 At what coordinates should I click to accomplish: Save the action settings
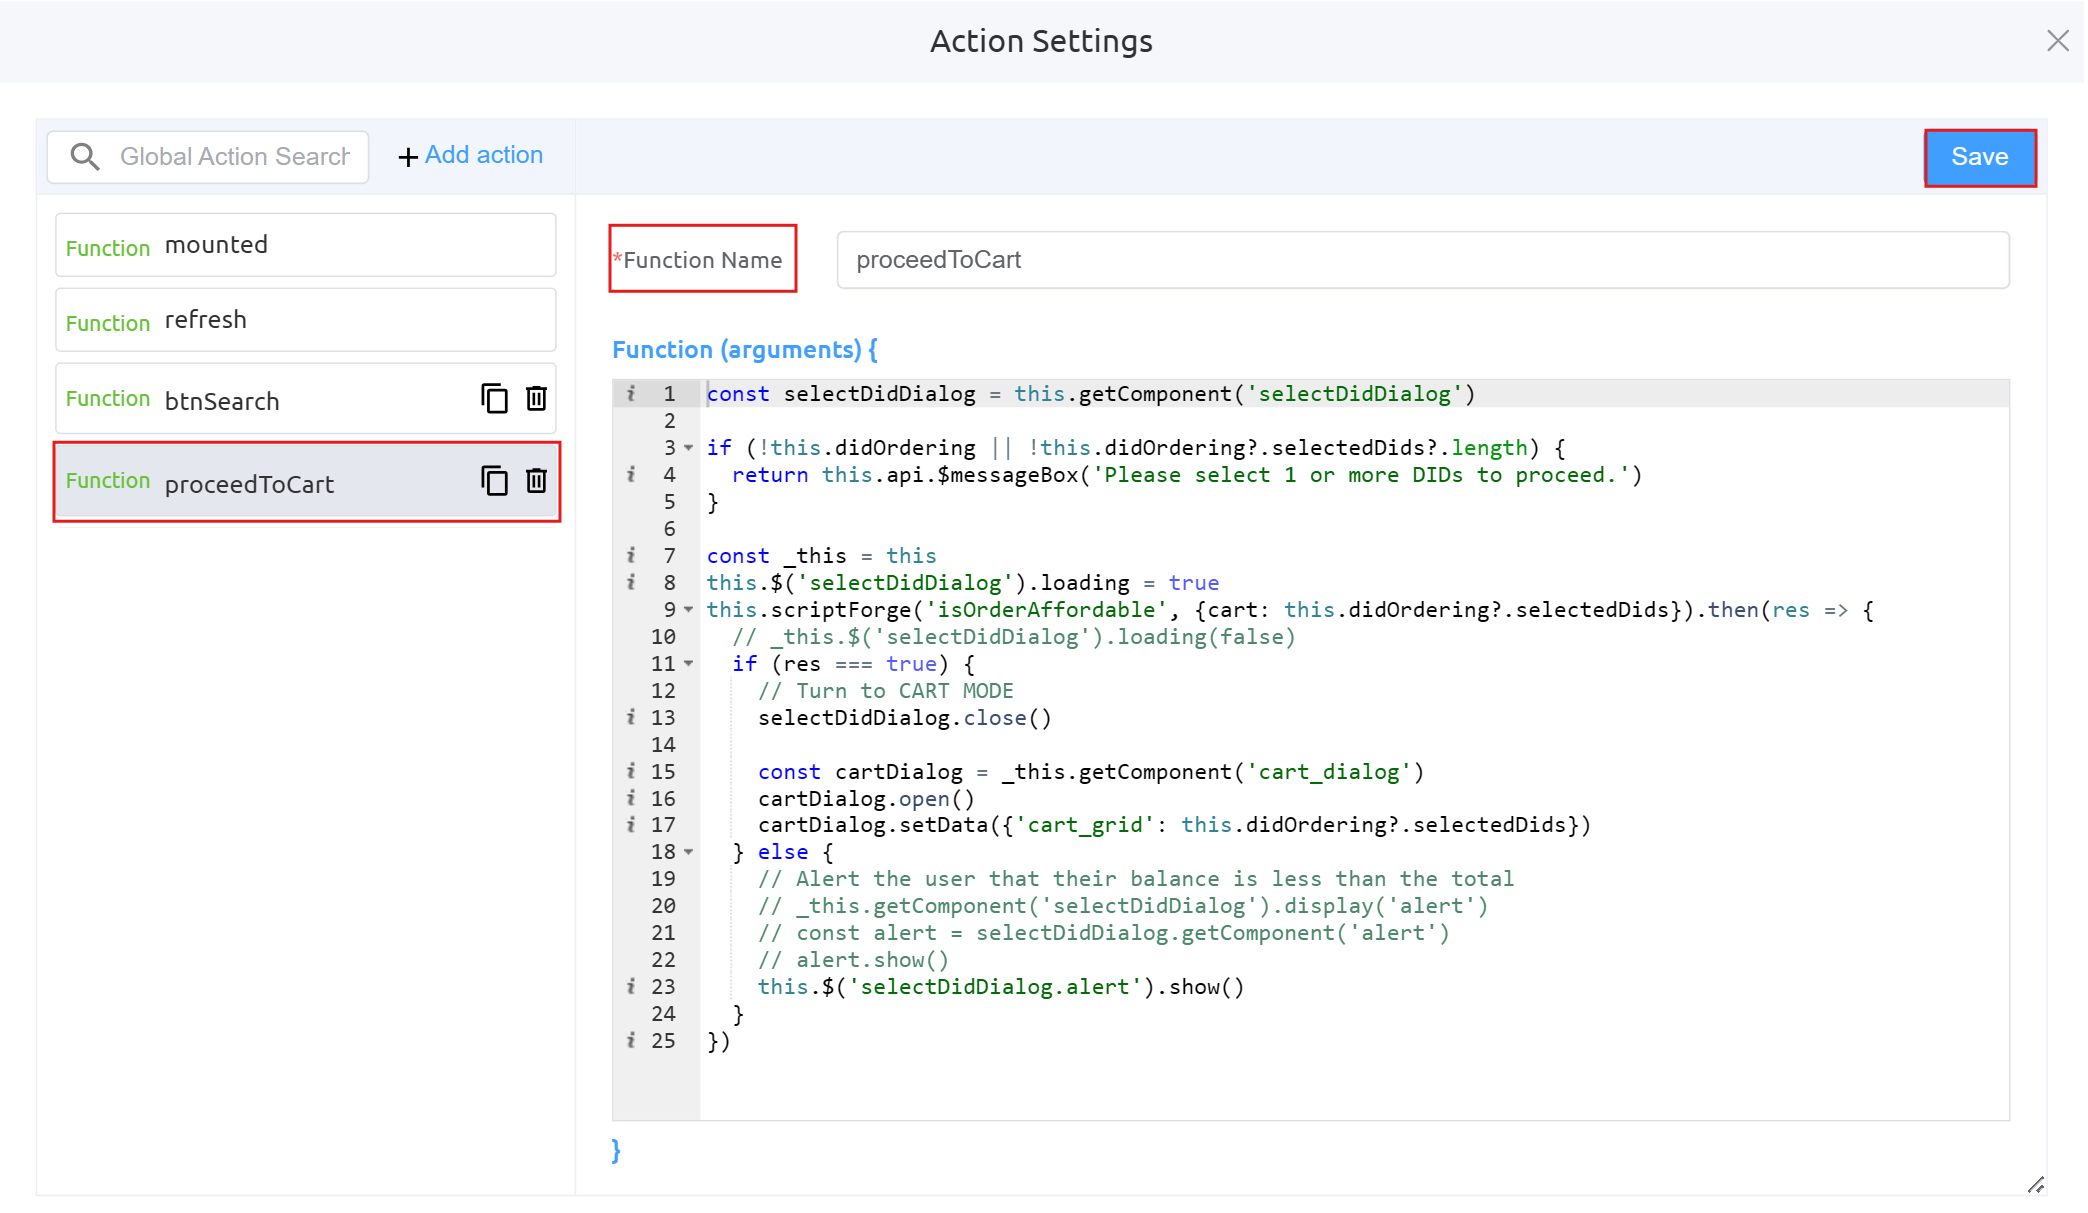point(1979,157)
